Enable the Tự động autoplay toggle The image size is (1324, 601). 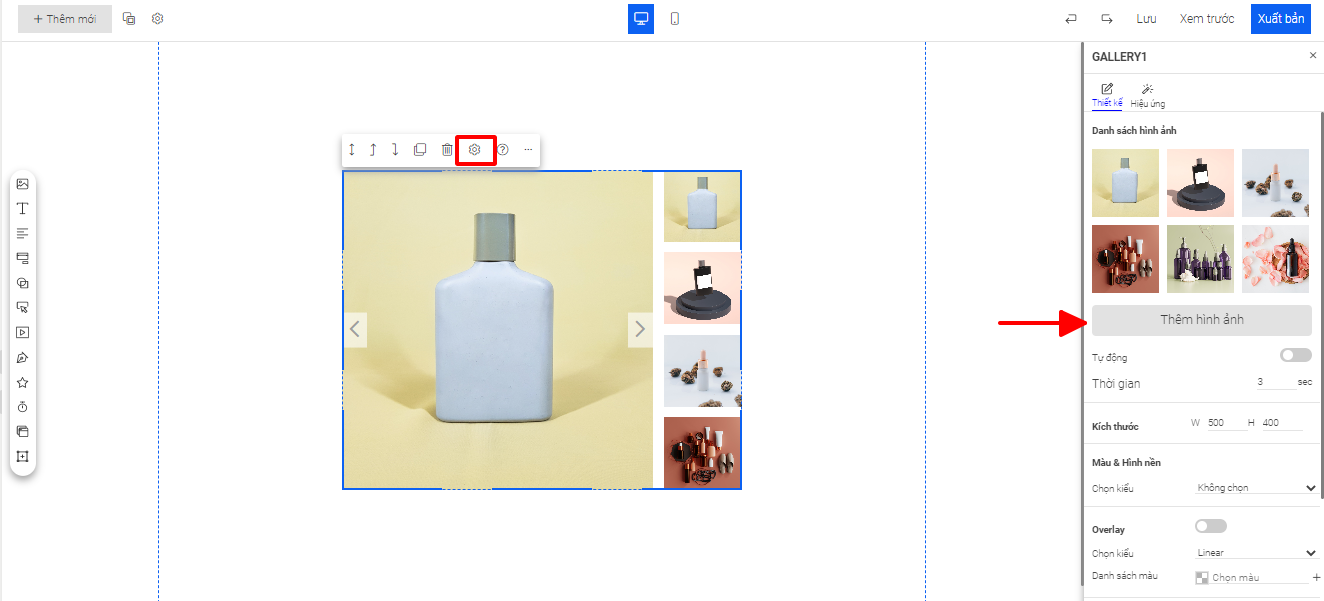point(1295,355)
